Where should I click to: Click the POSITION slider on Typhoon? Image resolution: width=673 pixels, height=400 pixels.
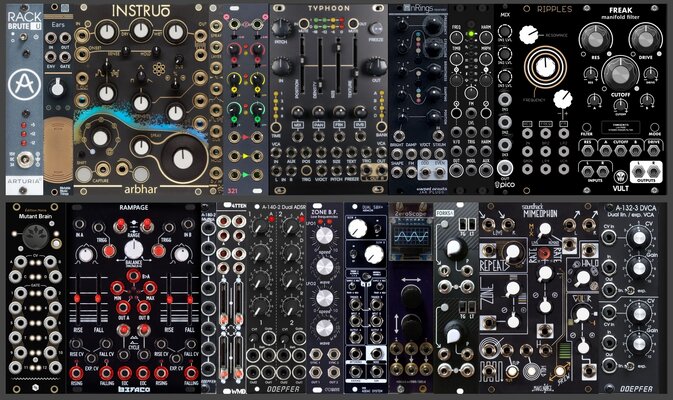(302, 61)
